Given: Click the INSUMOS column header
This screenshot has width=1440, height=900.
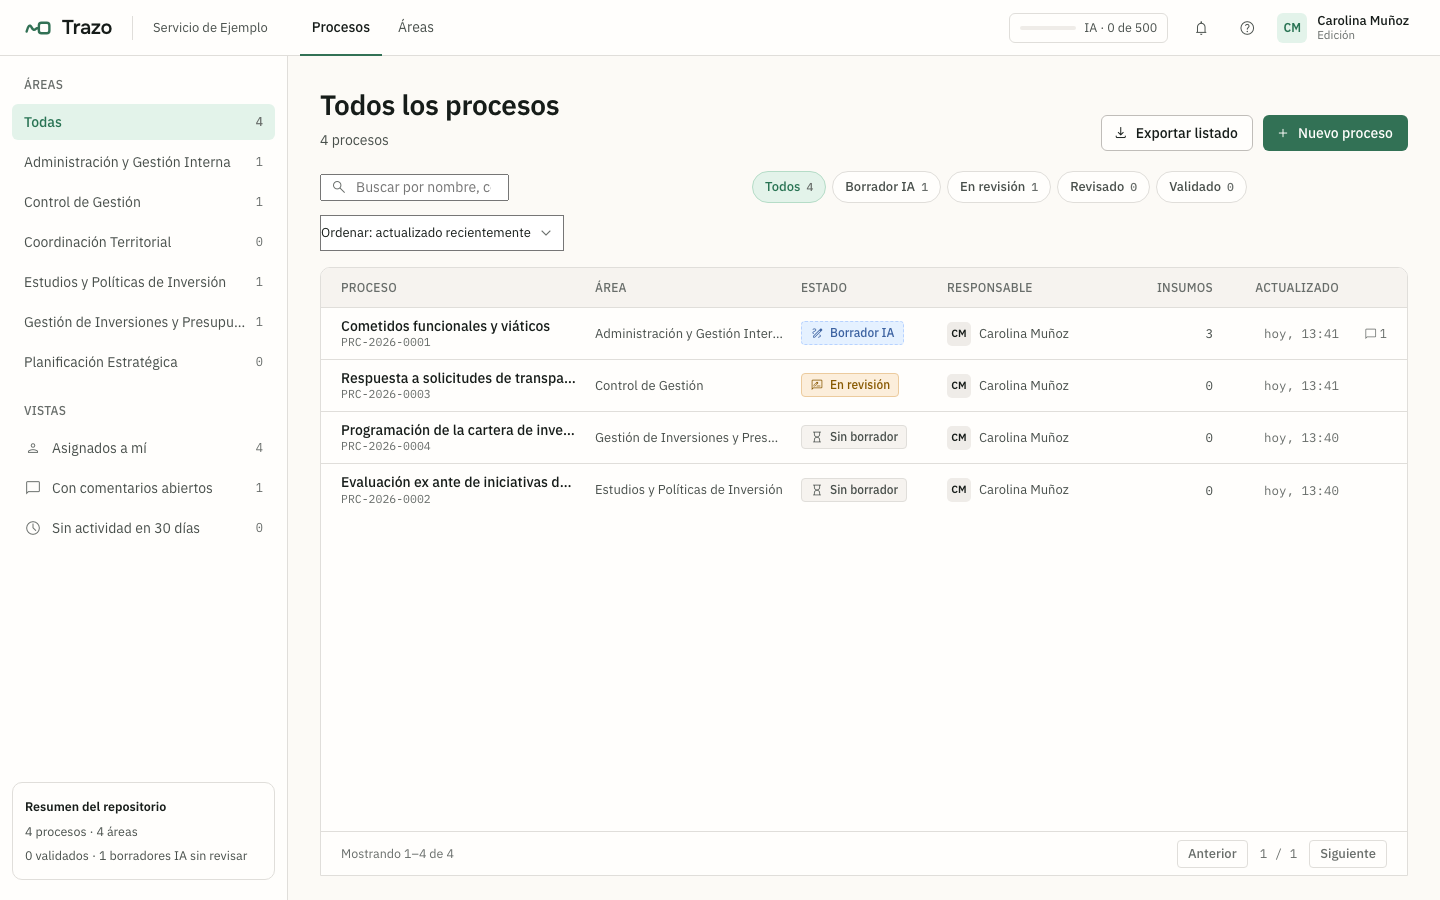Looking at the screenshot, I should pos(1185,288).
